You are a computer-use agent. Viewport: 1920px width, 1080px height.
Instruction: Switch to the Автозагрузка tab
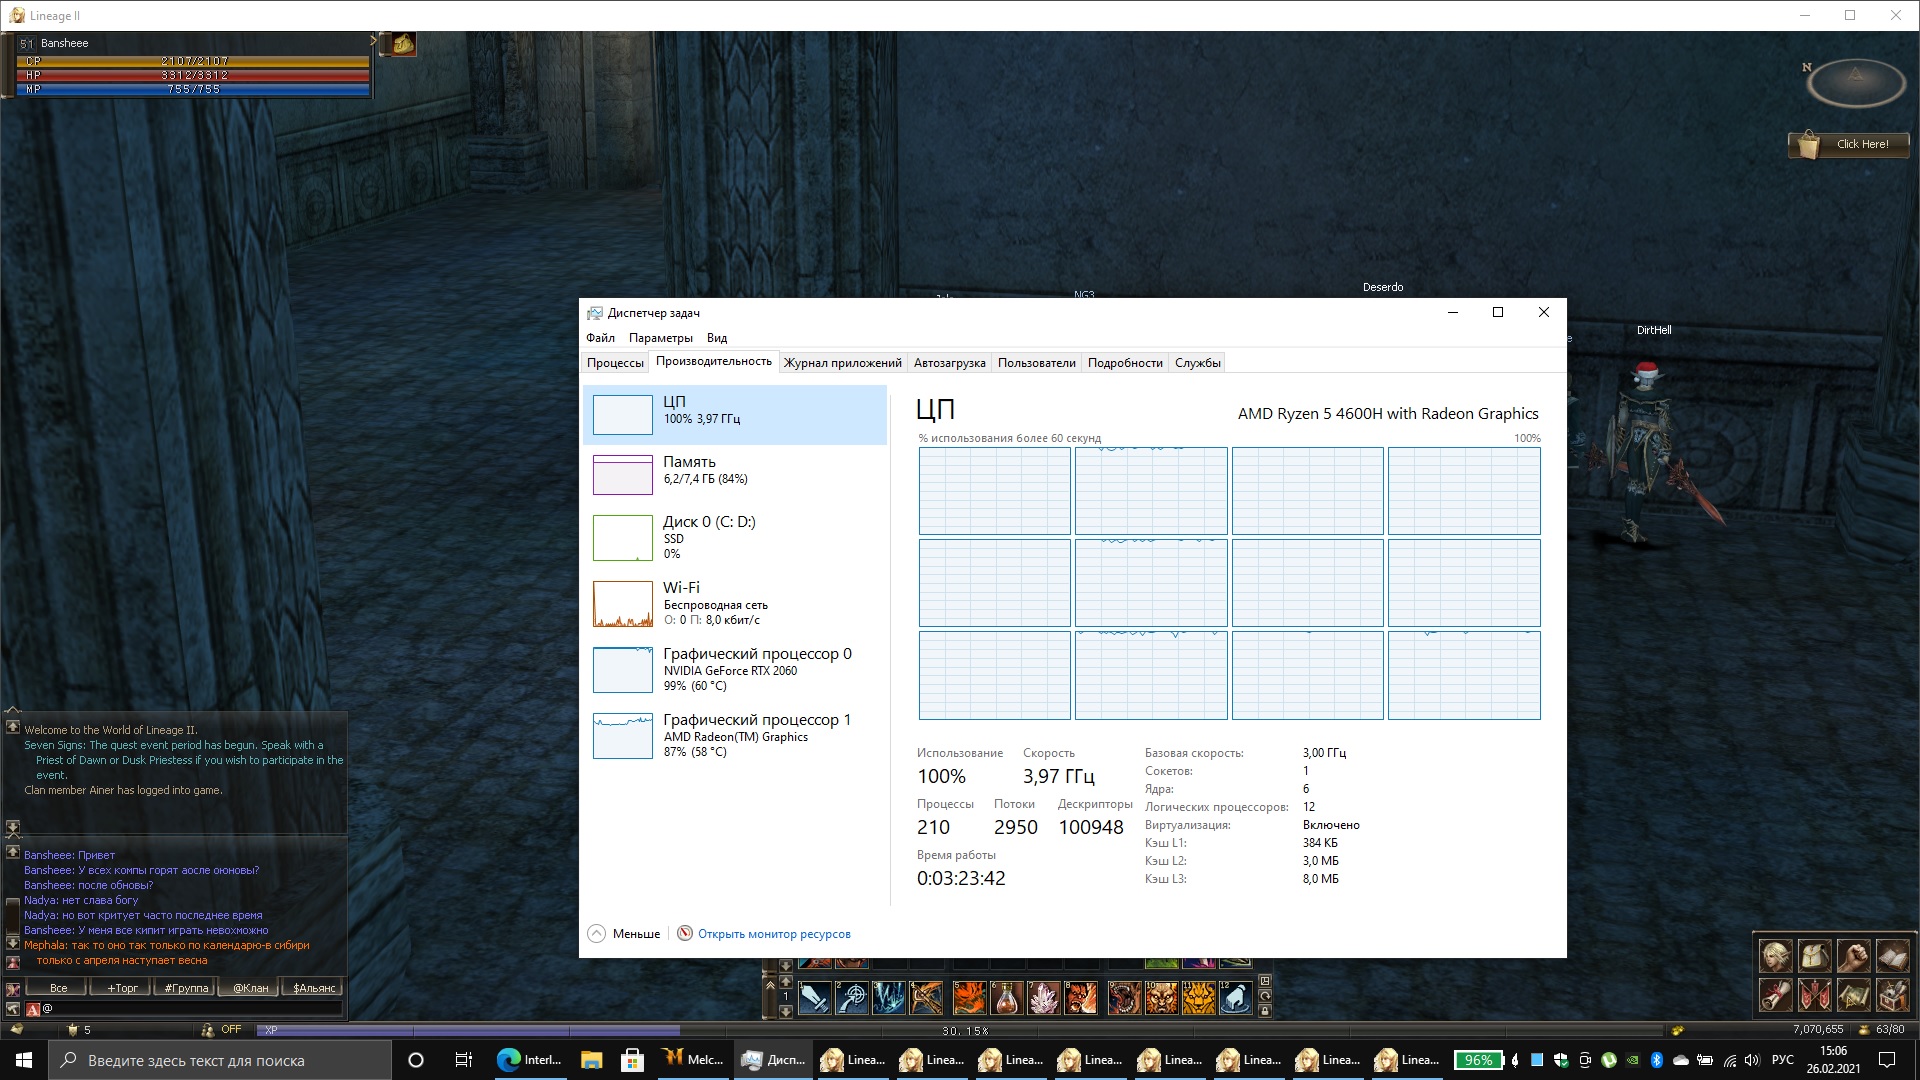pos(949,363)
